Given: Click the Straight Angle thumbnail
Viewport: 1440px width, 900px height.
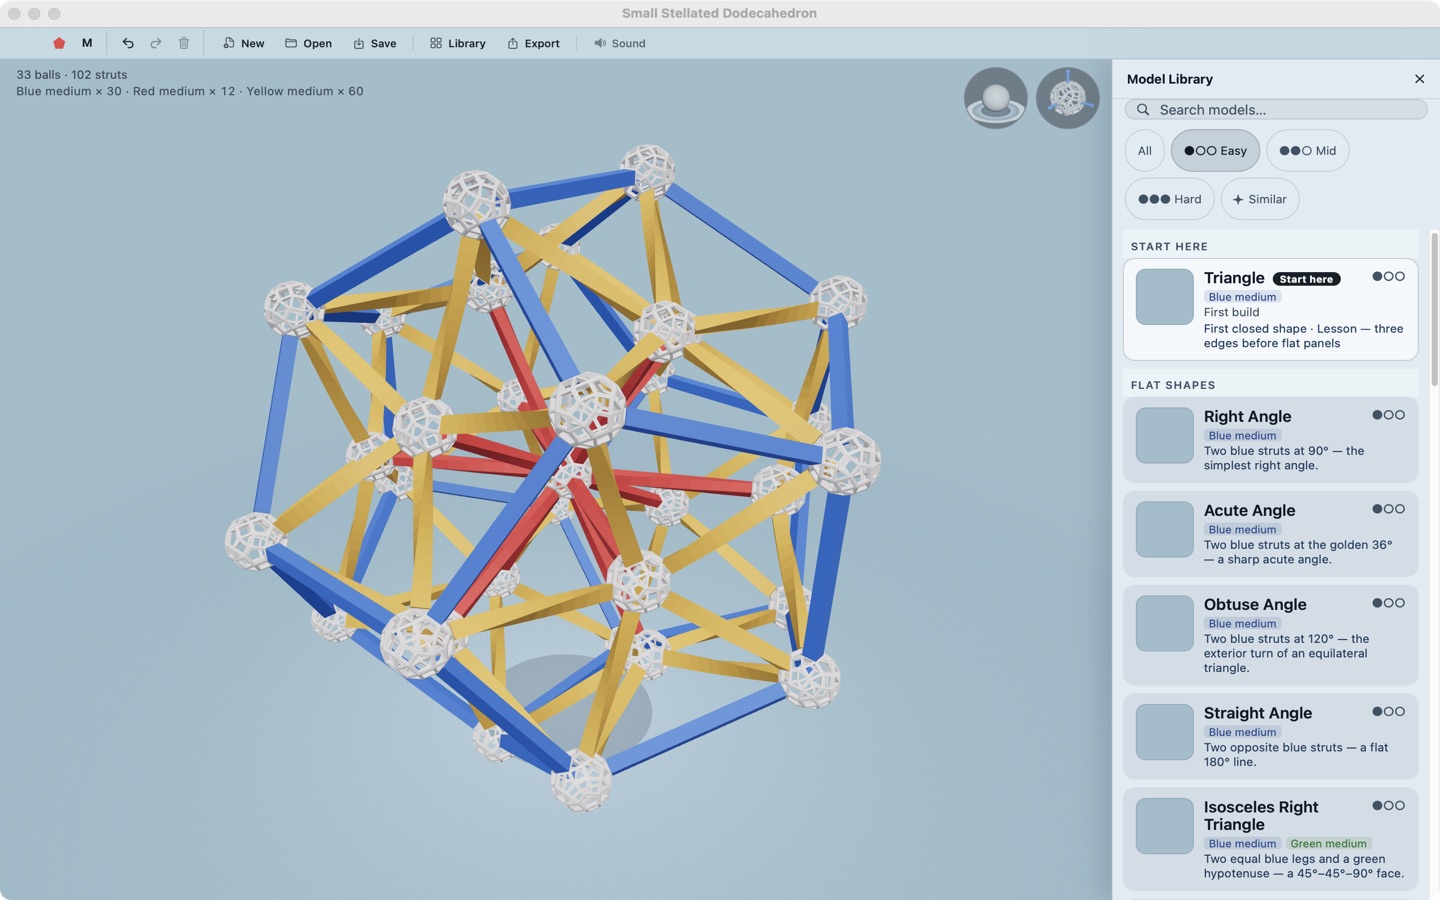Looking at the screenshot, I should point(1164,732).
